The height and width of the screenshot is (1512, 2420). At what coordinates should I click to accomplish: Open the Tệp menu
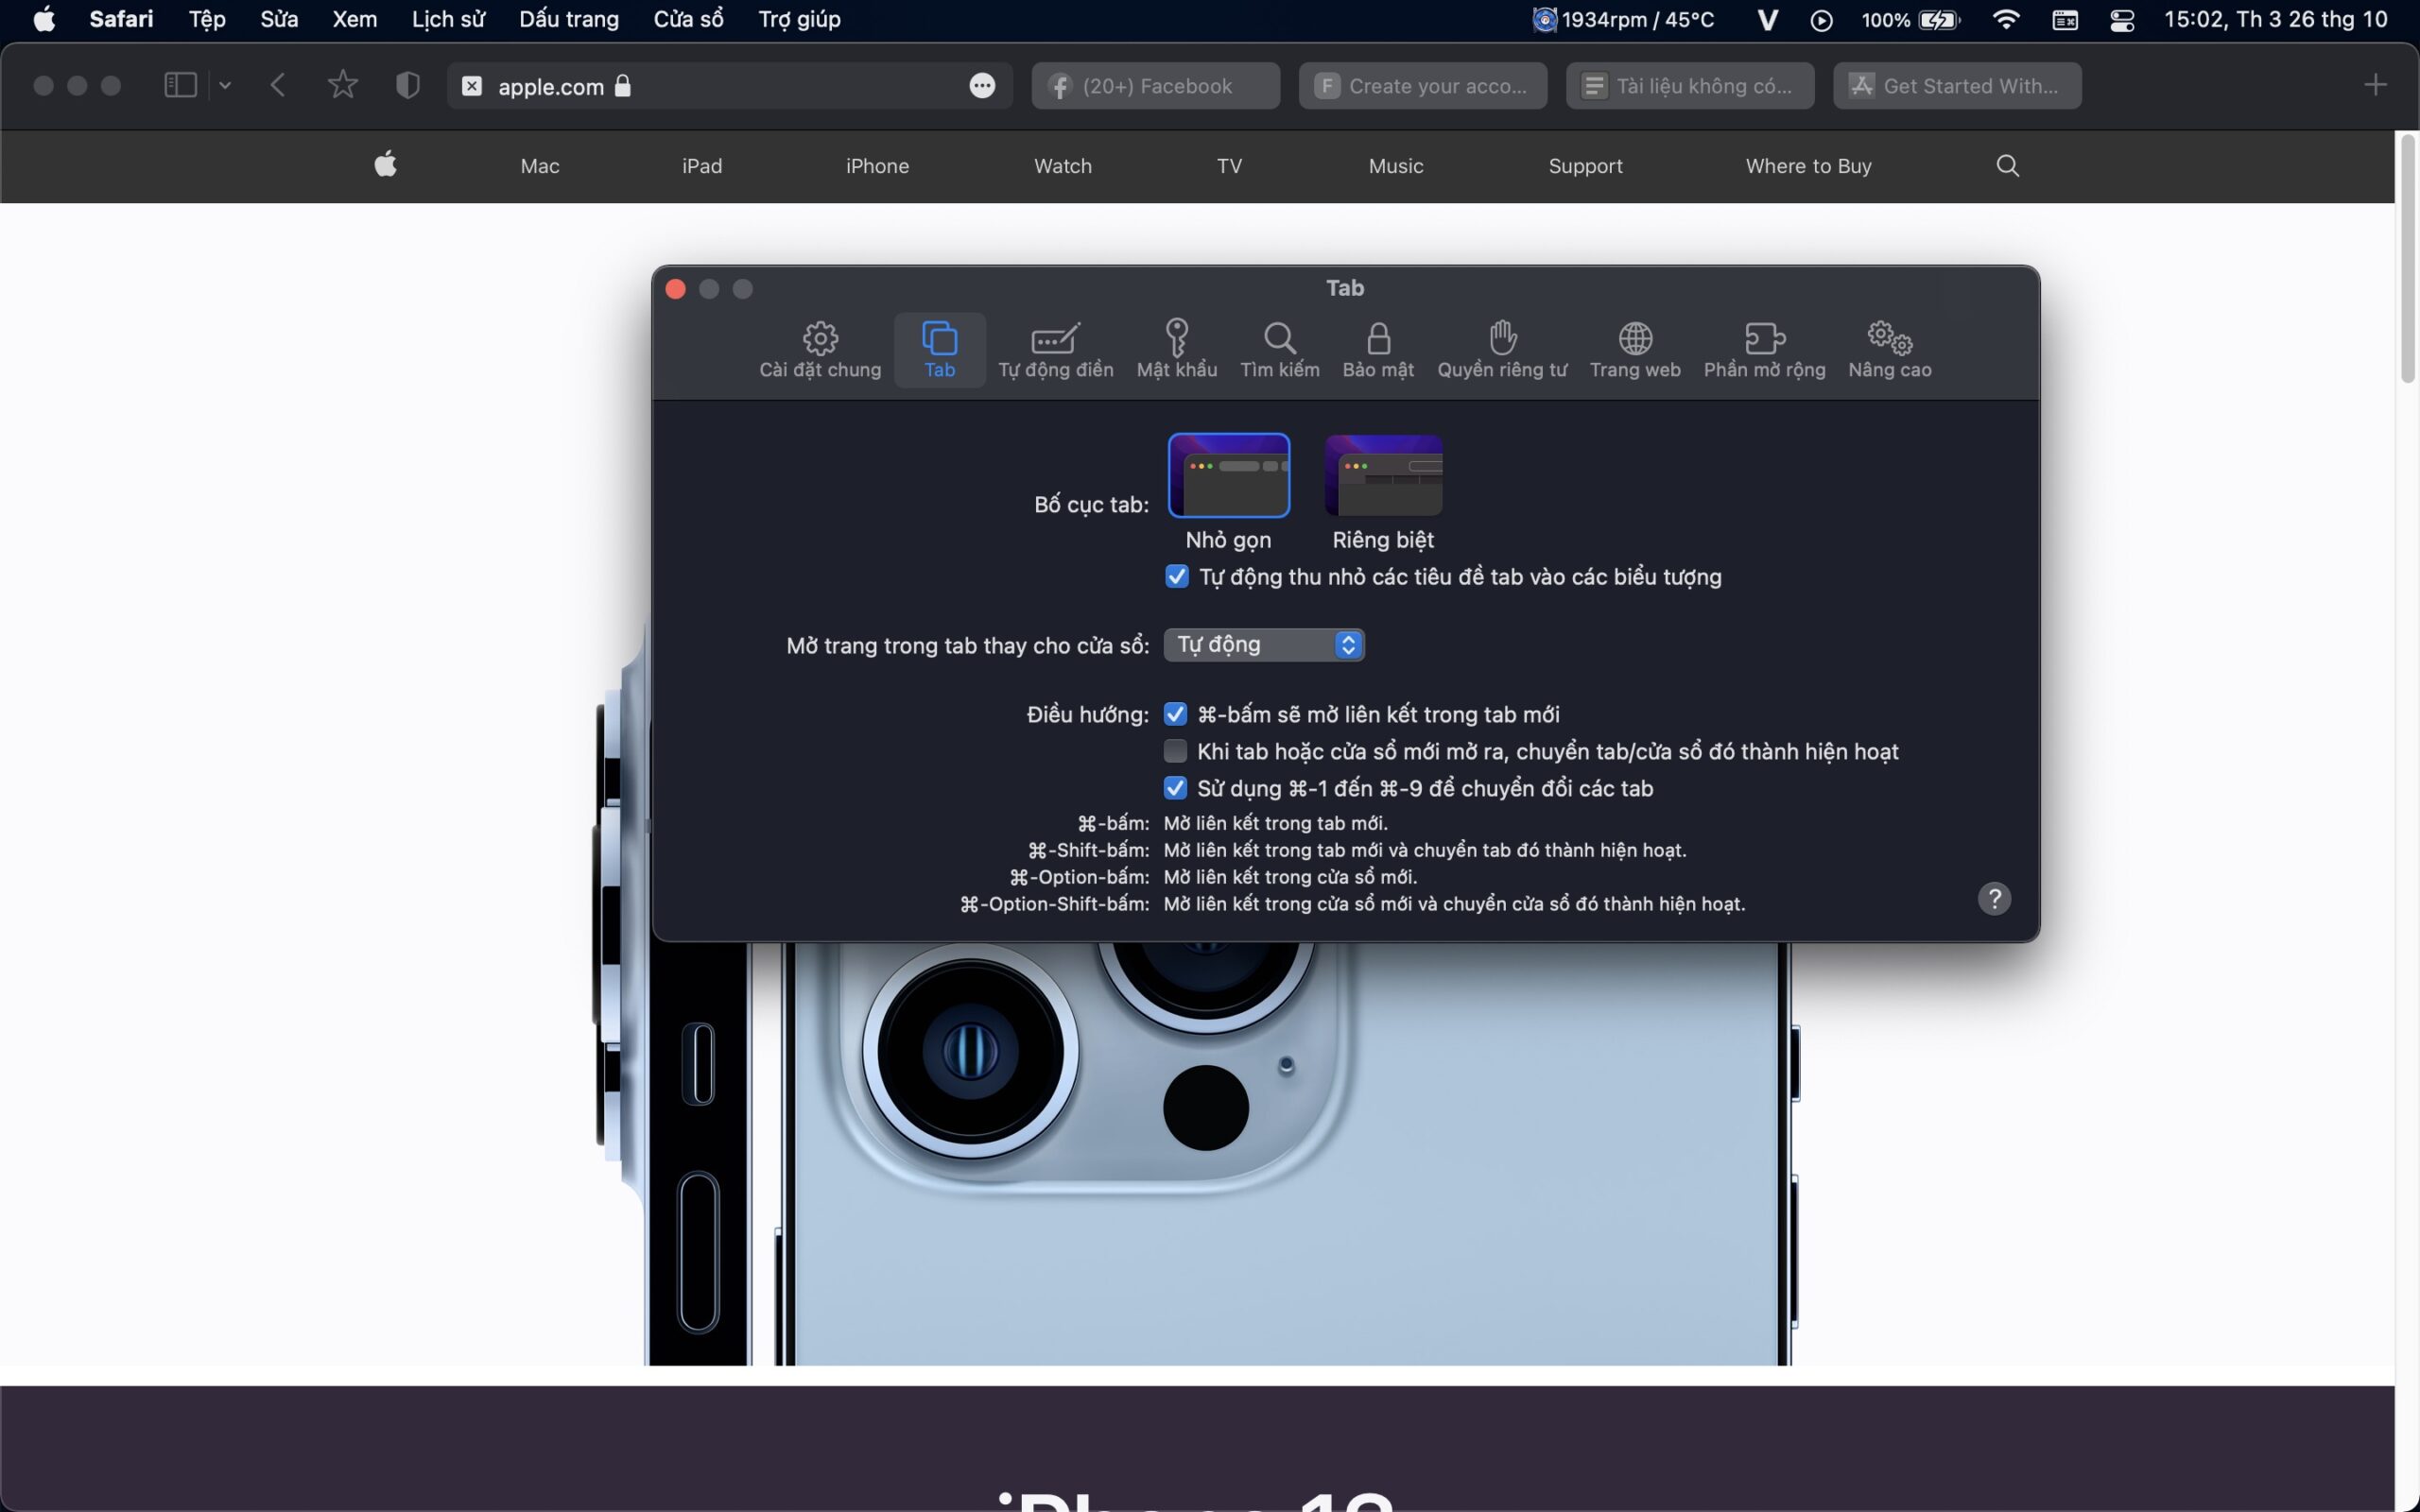[207, 19]
